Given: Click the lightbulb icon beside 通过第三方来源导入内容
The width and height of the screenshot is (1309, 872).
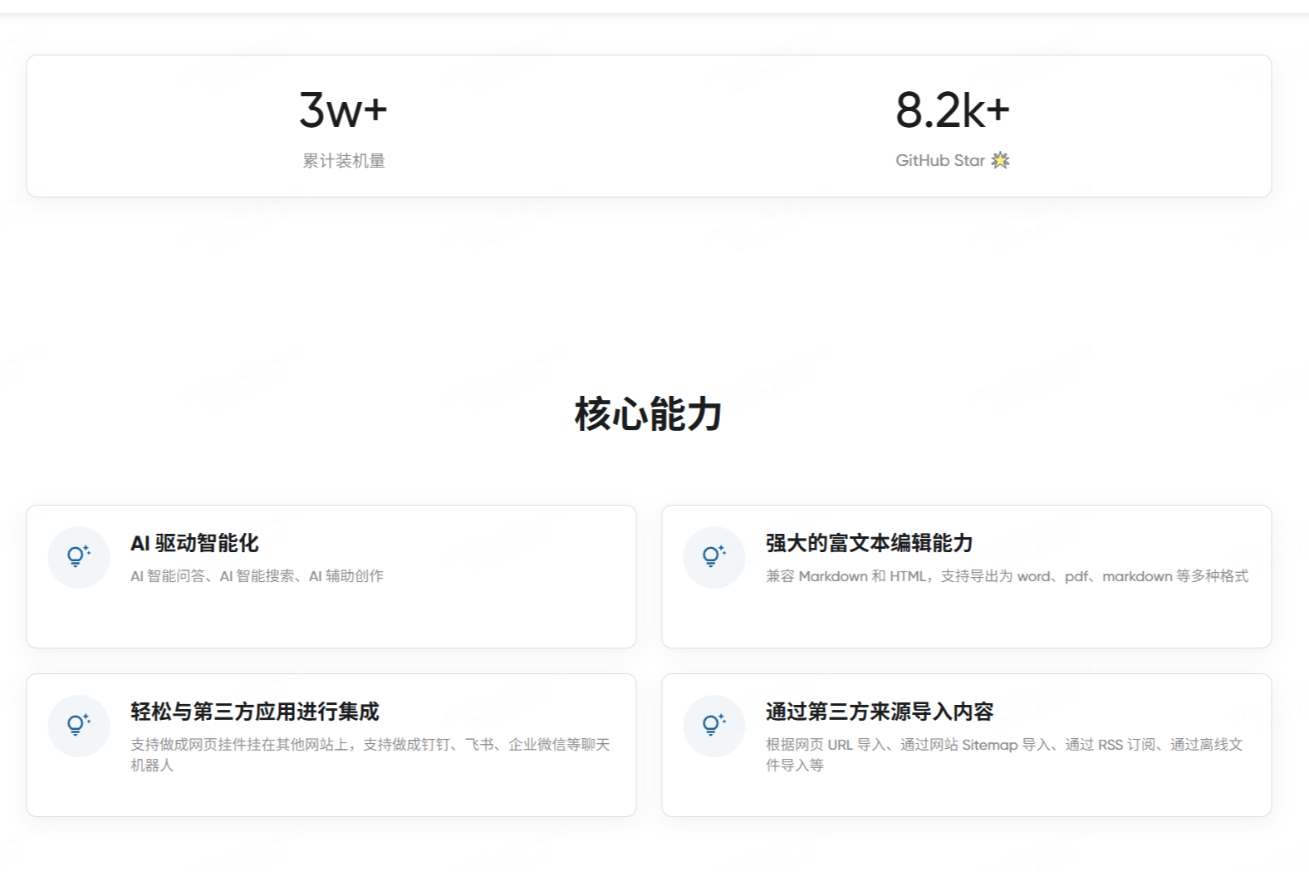Looking at the screenshot, I should [714, 725].
